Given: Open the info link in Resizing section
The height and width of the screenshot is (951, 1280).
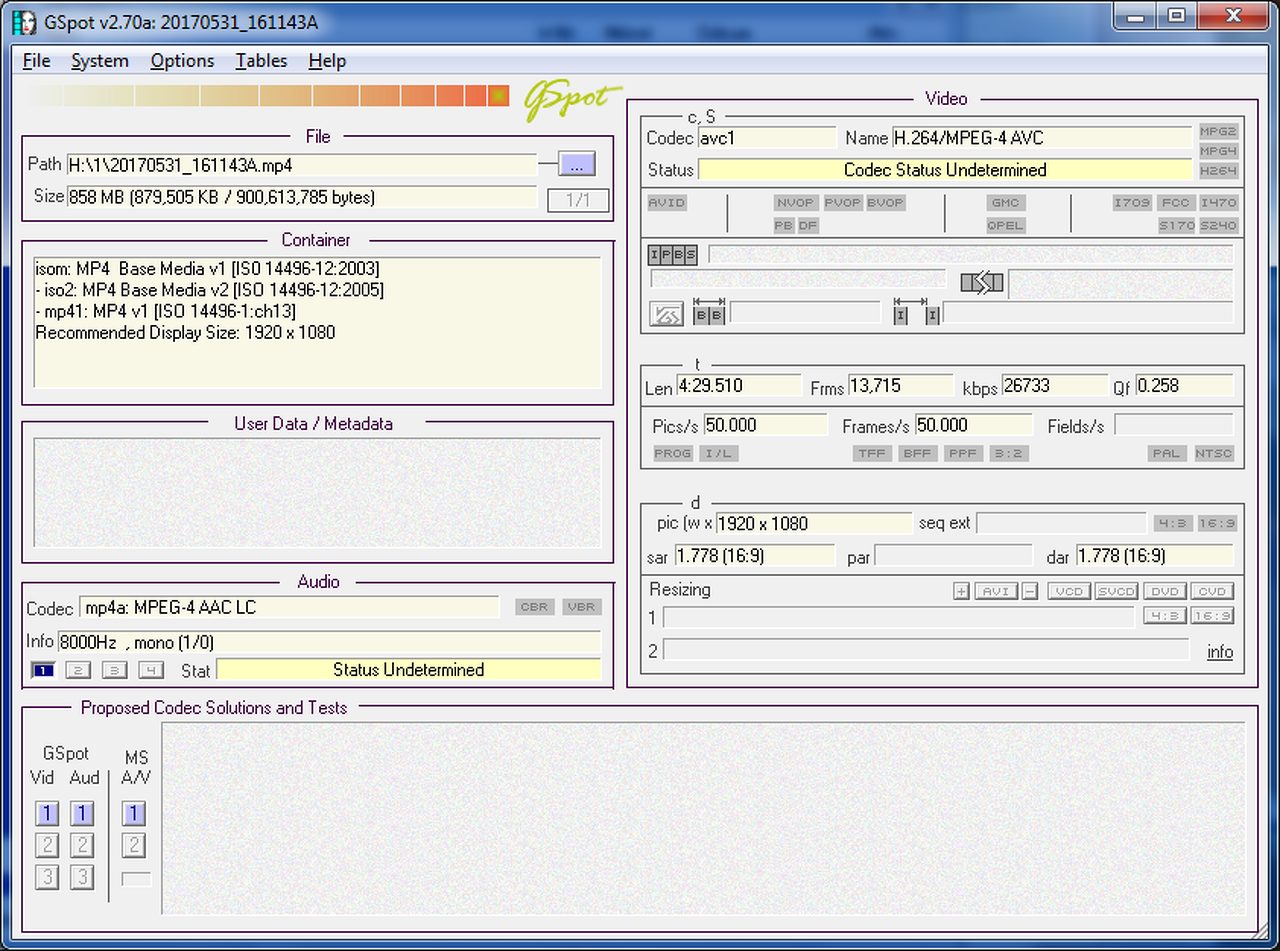Looking at the screenshot, I should click(1220, 652).
